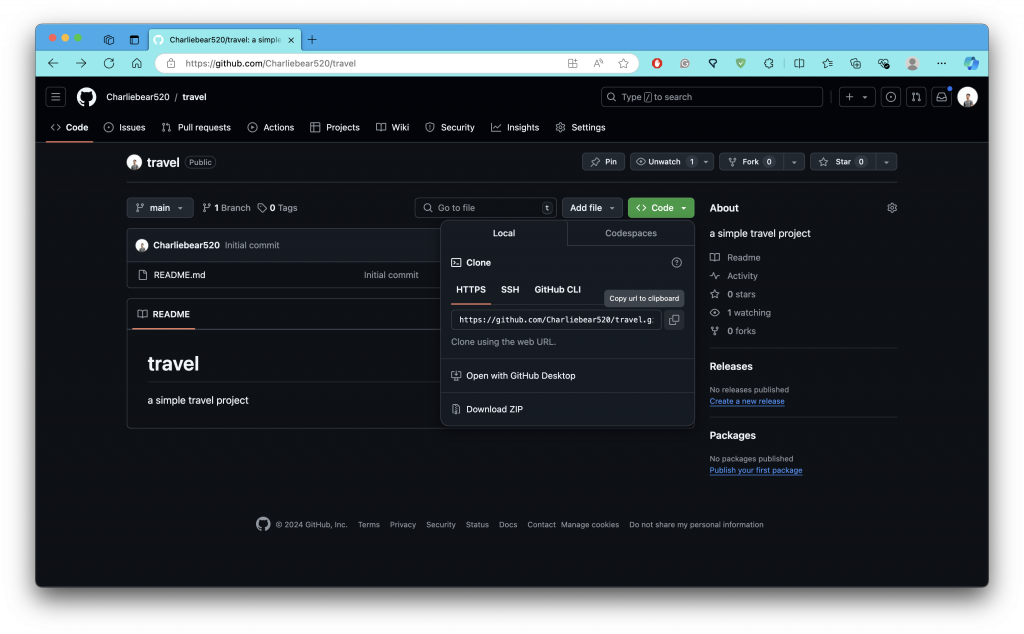
Task: Go to browser home page
Action: click(x=136, y=63)
